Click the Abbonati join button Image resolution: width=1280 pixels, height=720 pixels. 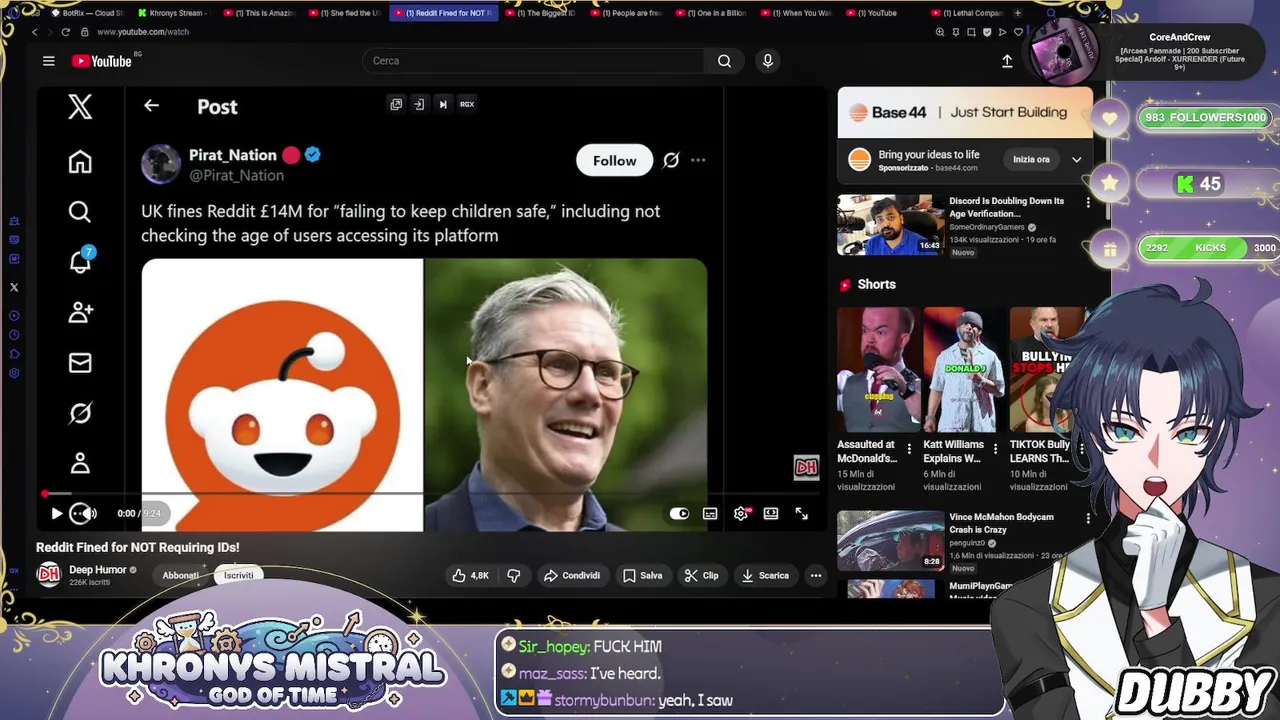[181, 575]
